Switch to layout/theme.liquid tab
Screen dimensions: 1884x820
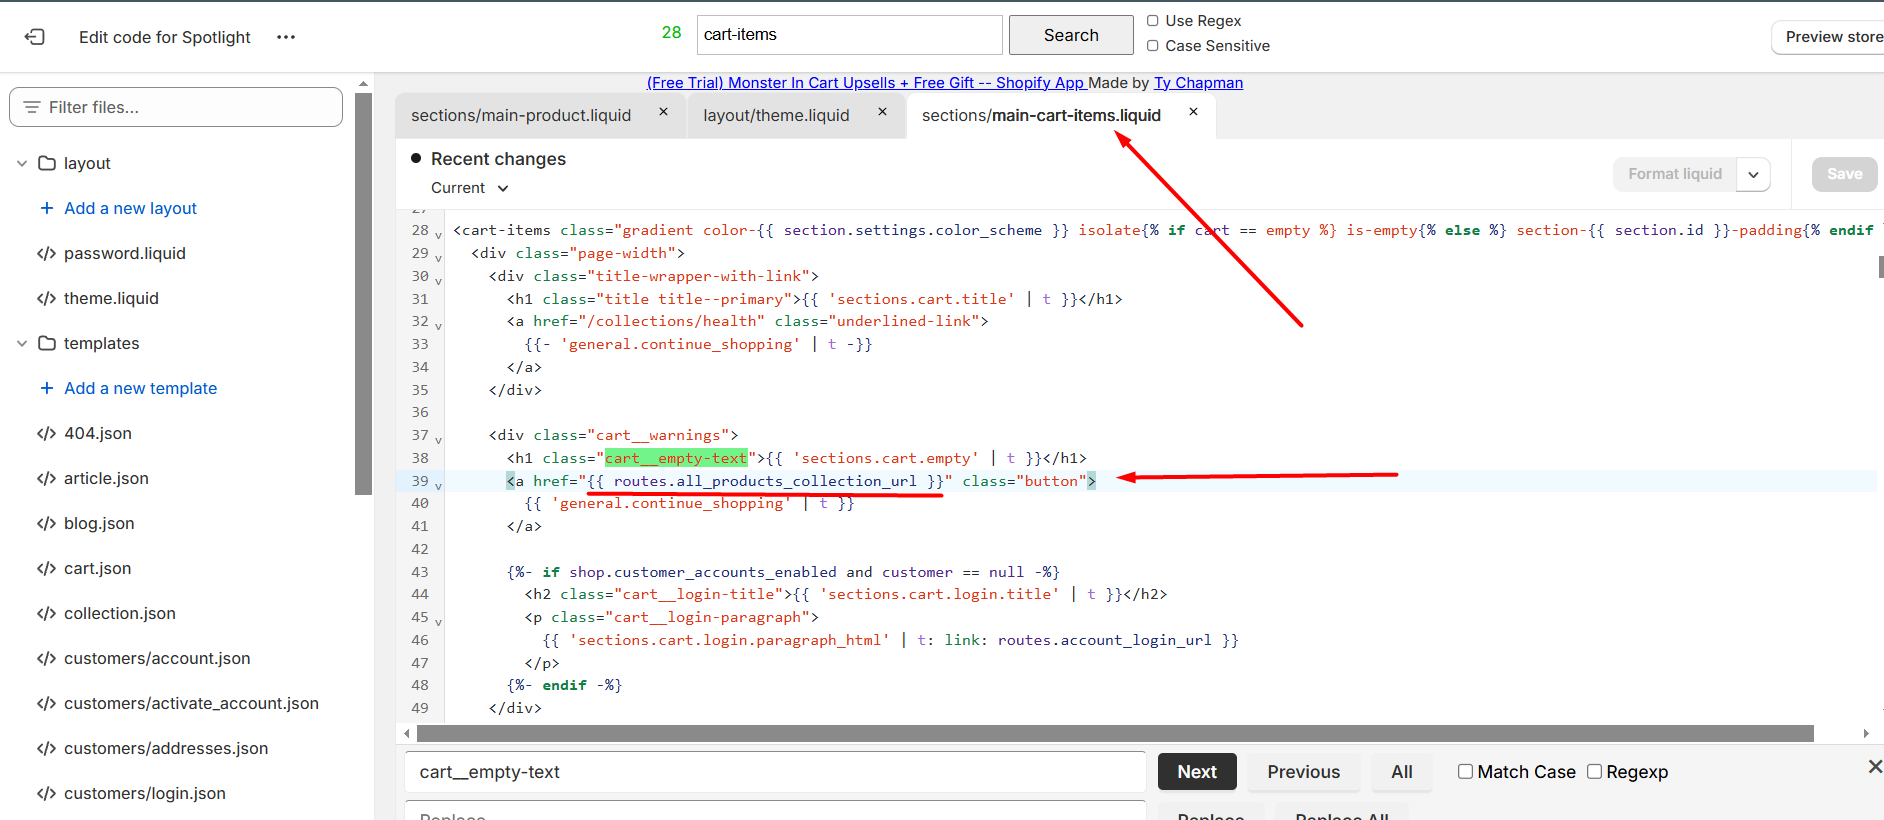click(x=776, y=116)
